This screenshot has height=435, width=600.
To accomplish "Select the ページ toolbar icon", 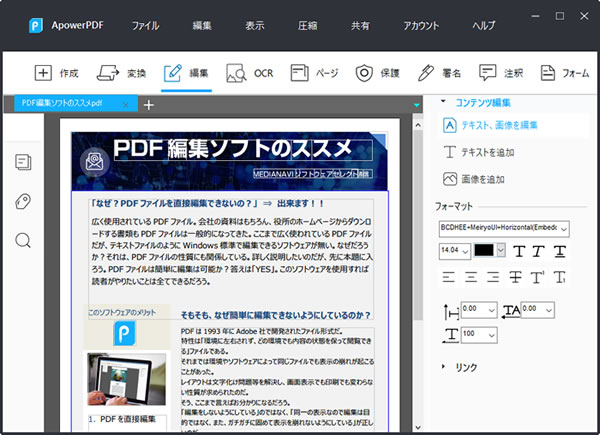I will pos(300,73).
